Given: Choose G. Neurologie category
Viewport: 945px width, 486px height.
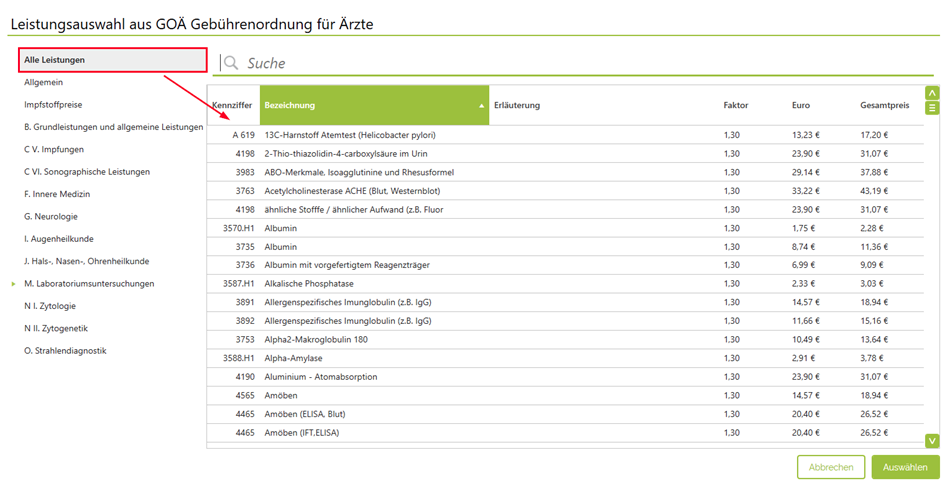Looking at the screenshot, I should tap(51, 216).
